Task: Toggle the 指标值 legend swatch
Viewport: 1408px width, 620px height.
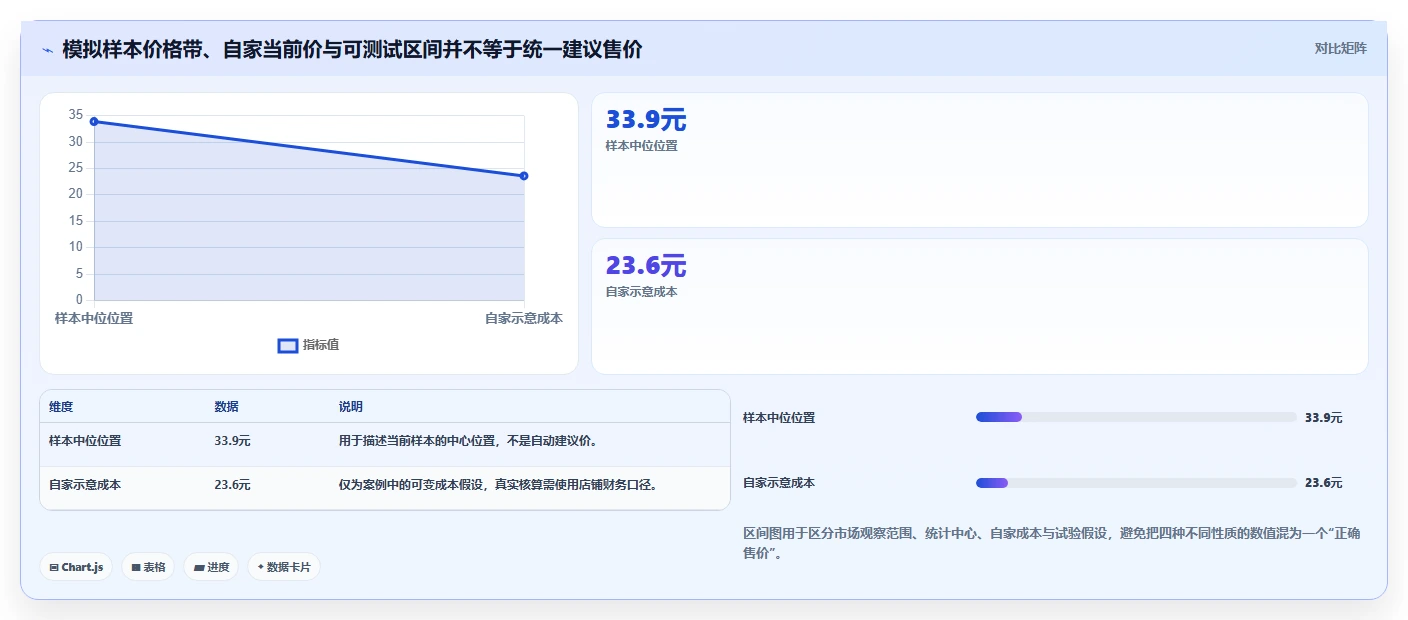Action: tap(288, 345)
